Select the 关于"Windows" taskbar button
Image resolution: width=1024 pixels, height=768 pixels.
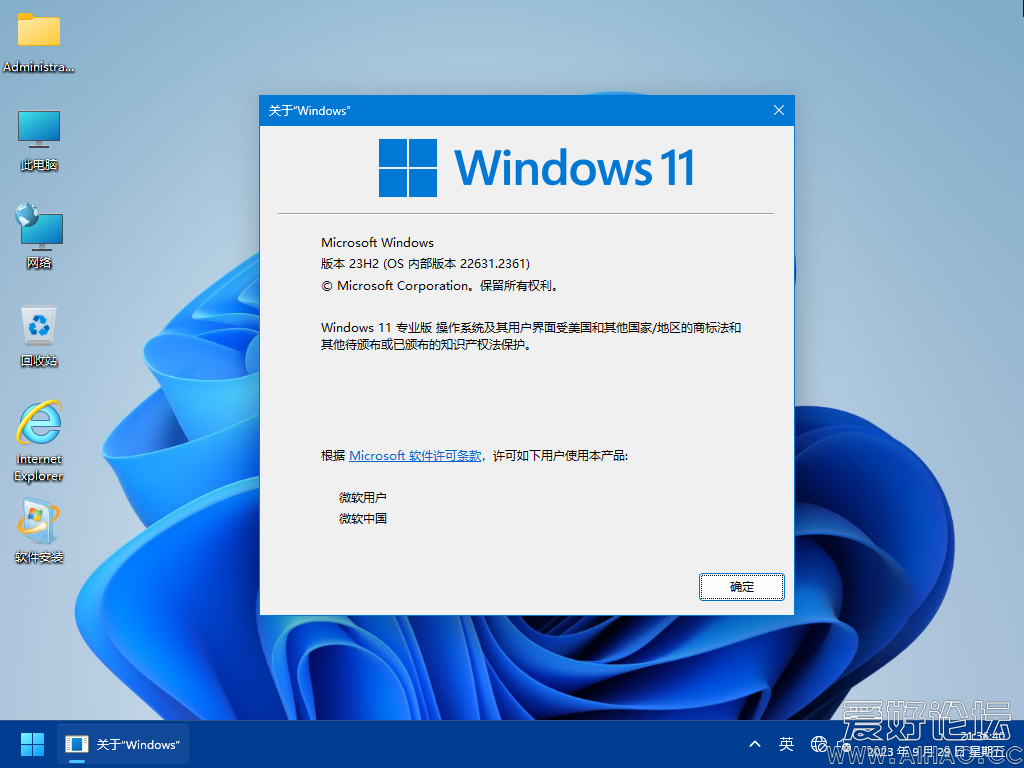click(x=122, y=744)
